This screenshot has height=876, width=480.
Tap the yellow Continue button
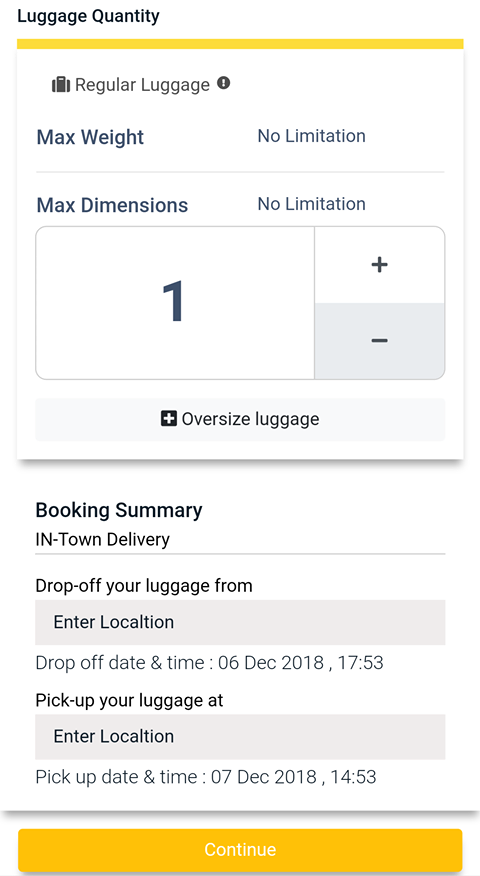(x=240, y=850)
